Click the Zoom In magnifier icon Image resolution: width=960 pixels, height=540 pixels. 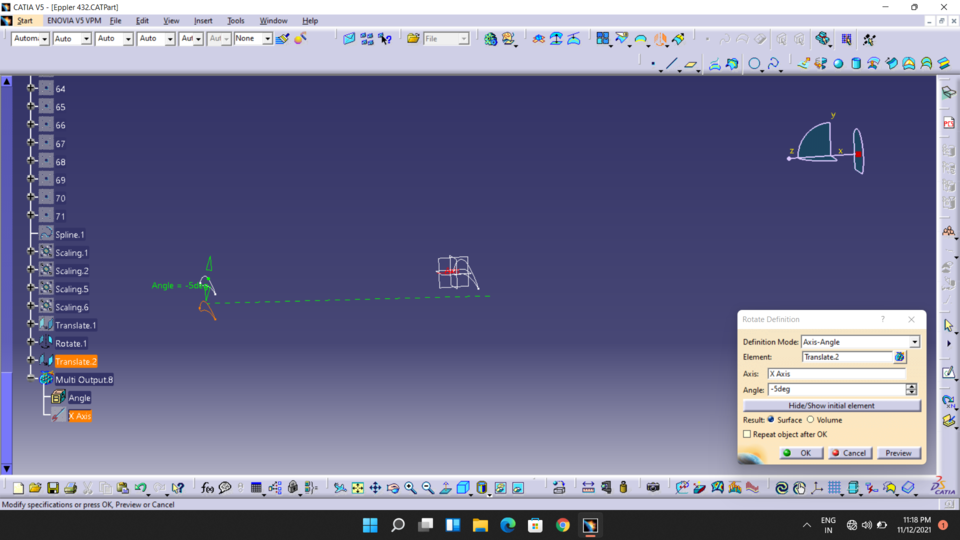pos(411,488)
